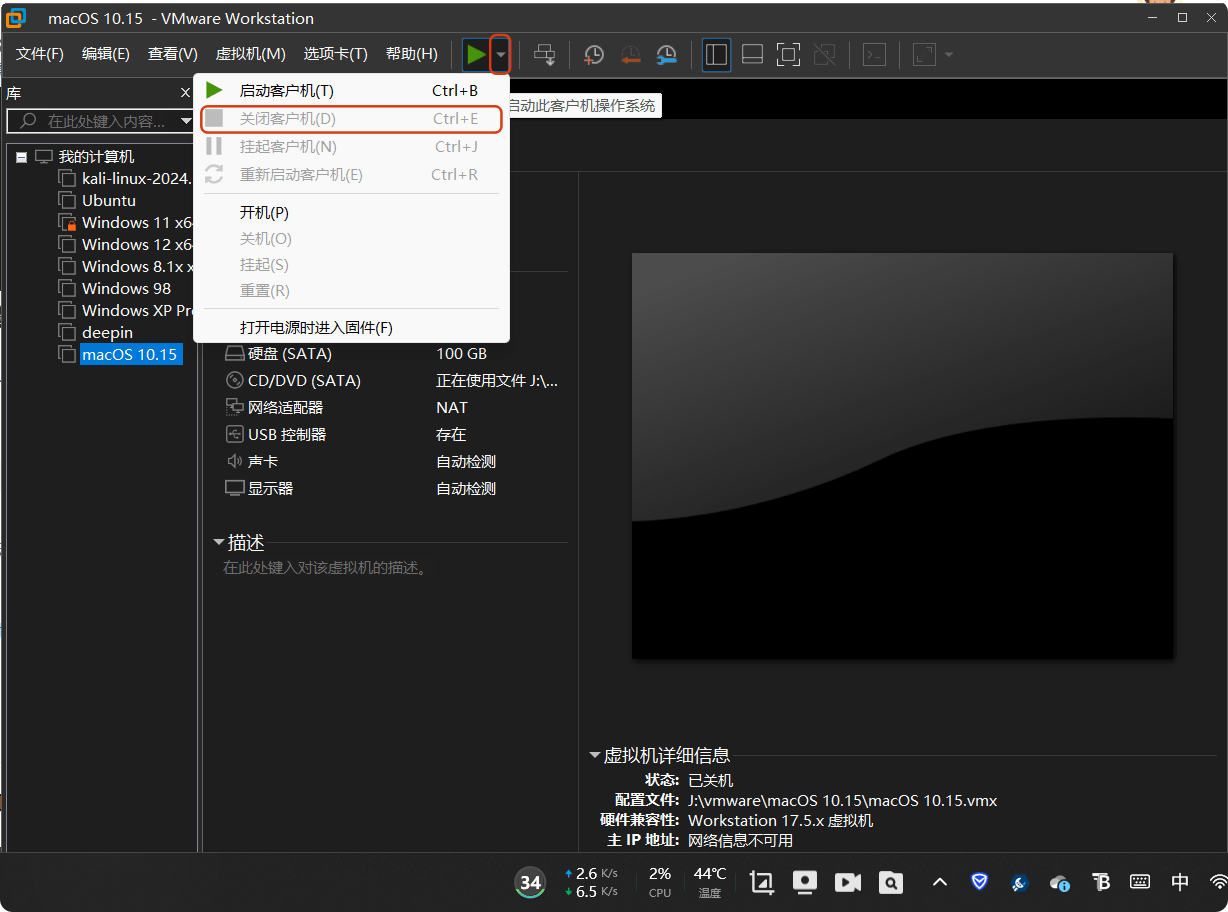Collapse the 描述 section
The width and height of the screenshot is (1228, 912).
[219, 543]
